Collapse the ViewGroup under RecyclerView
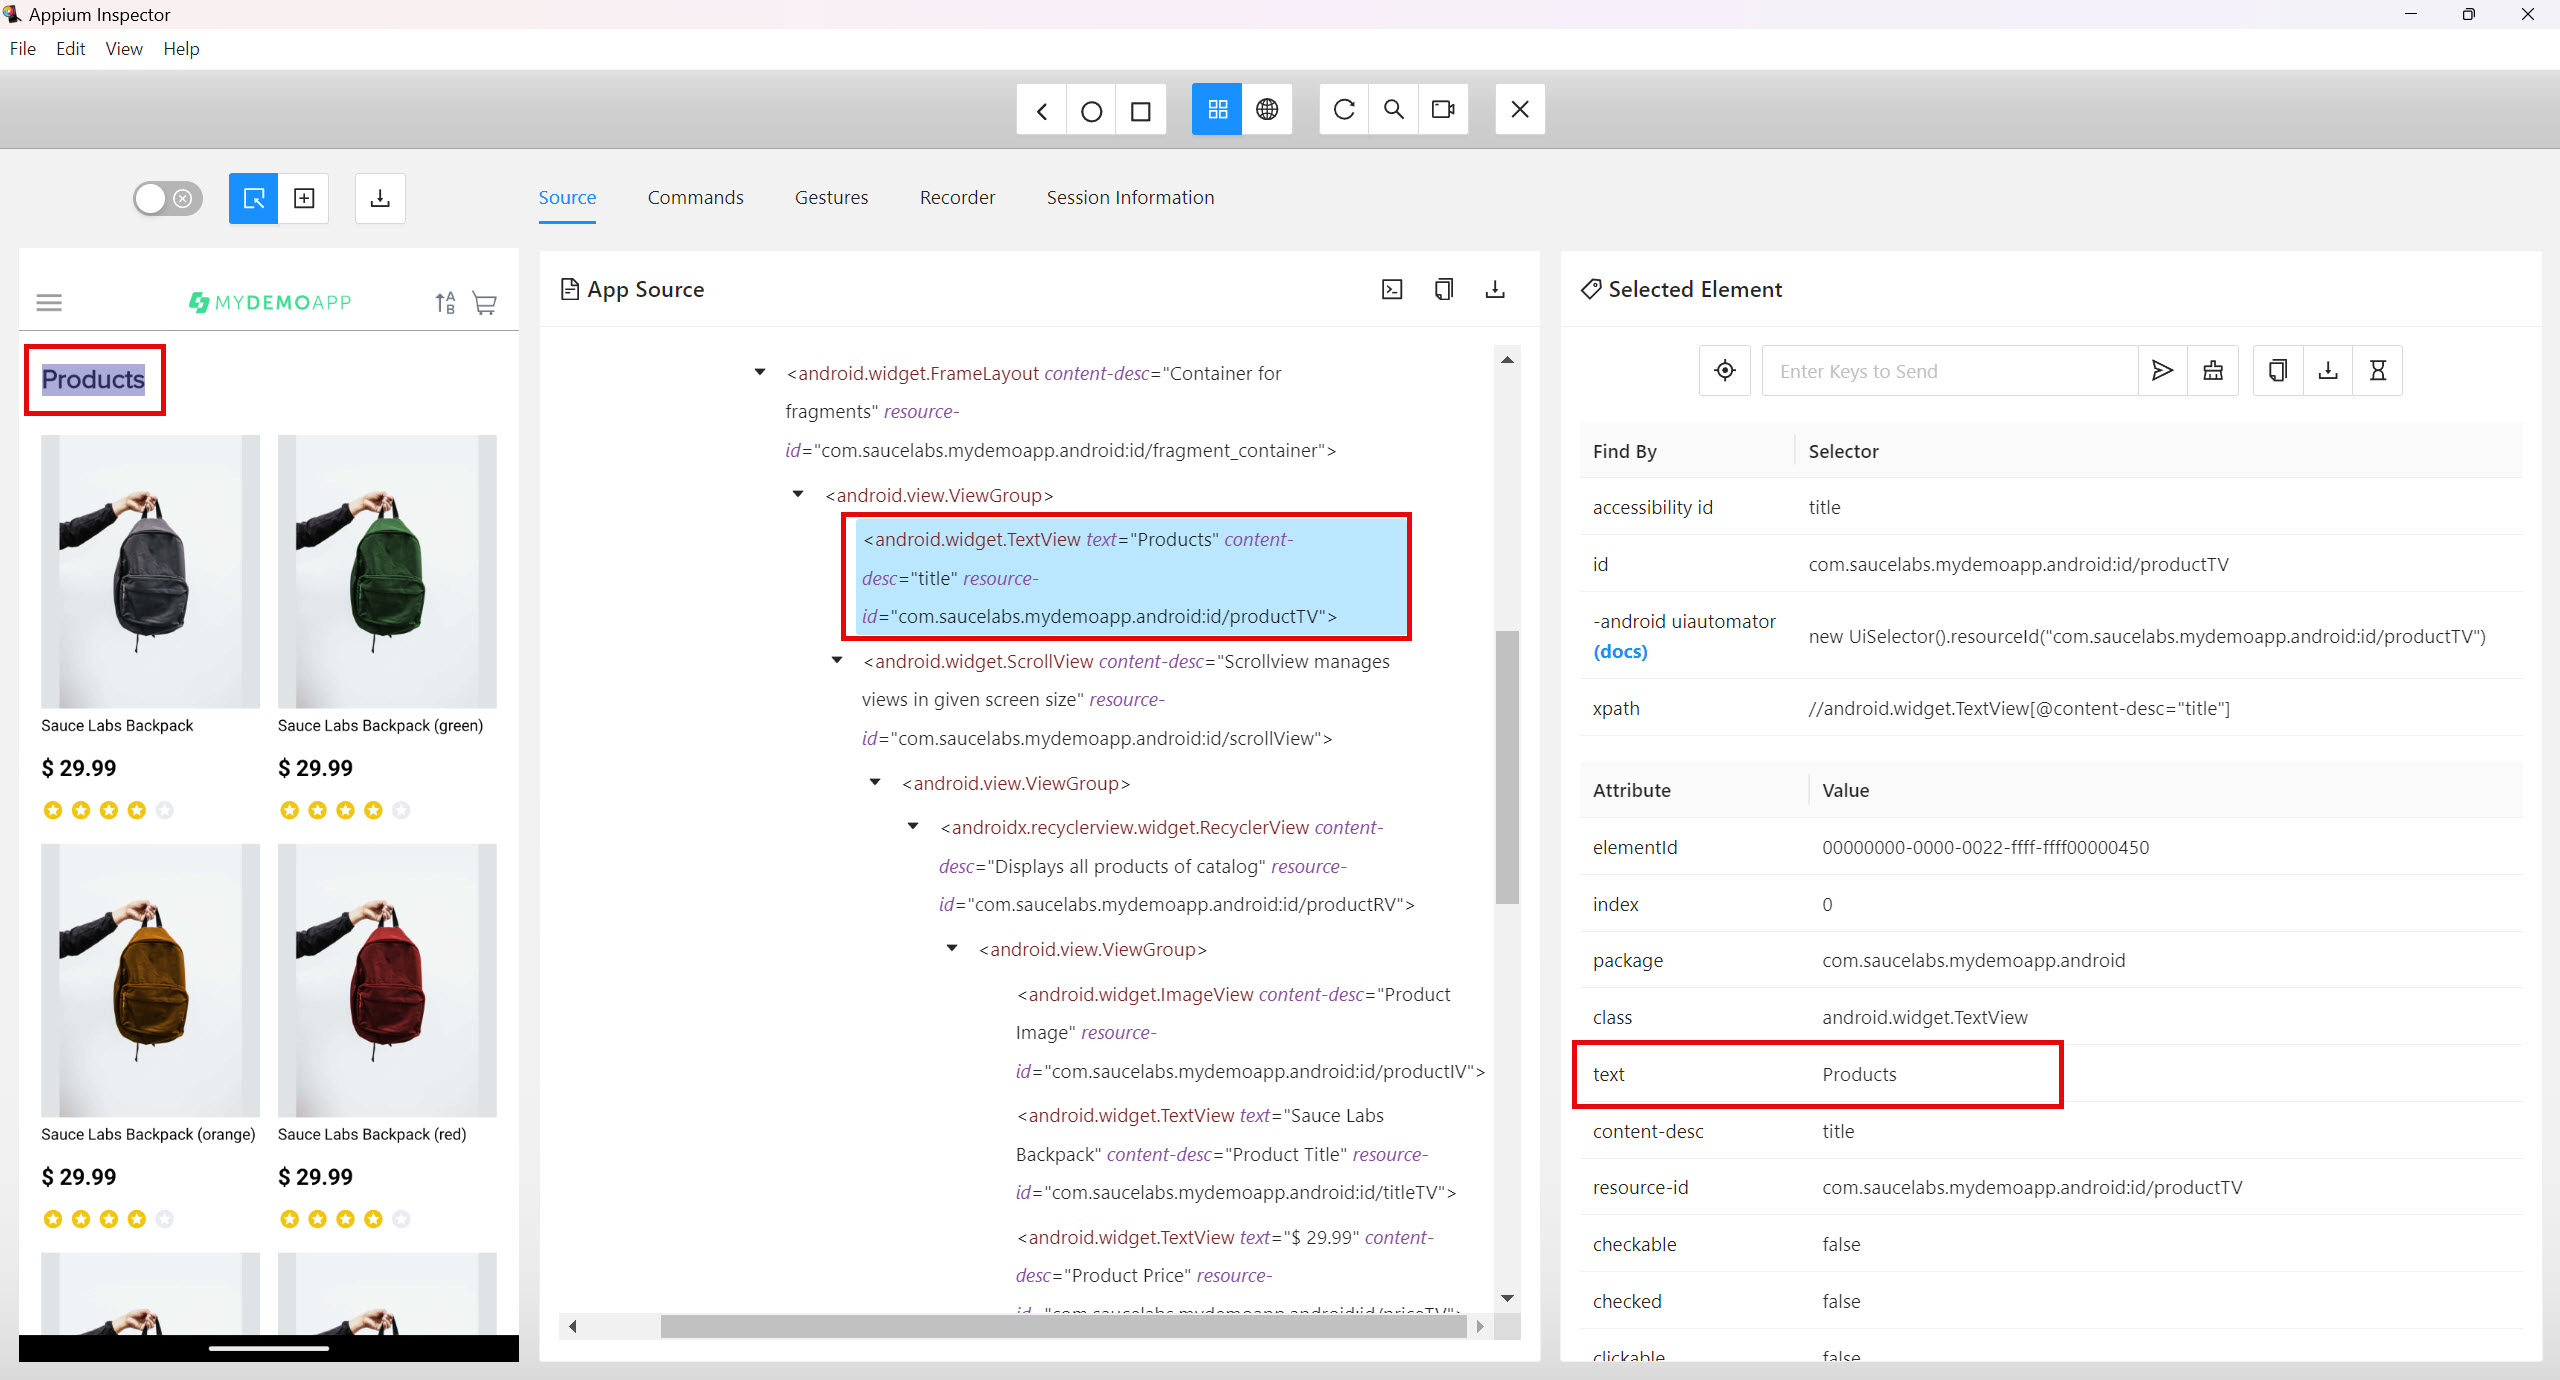 point(952,948)
